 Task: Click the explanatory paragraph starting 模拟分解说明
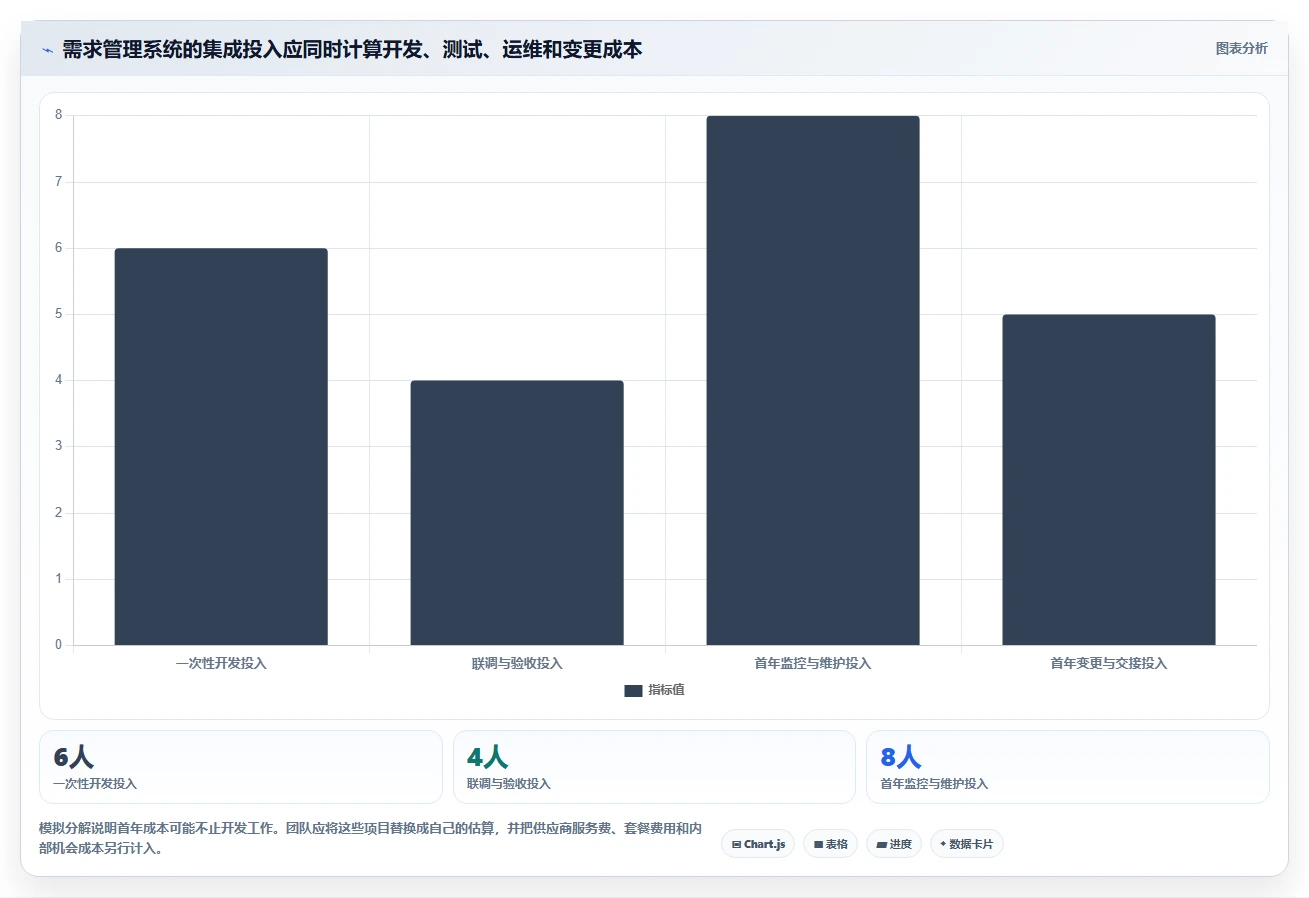370,838
